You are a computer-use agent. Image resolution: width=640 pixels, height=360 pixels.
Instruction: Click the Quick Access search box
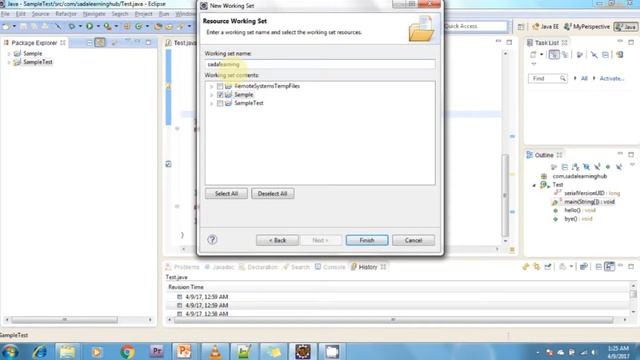click(x=475, y=26)
